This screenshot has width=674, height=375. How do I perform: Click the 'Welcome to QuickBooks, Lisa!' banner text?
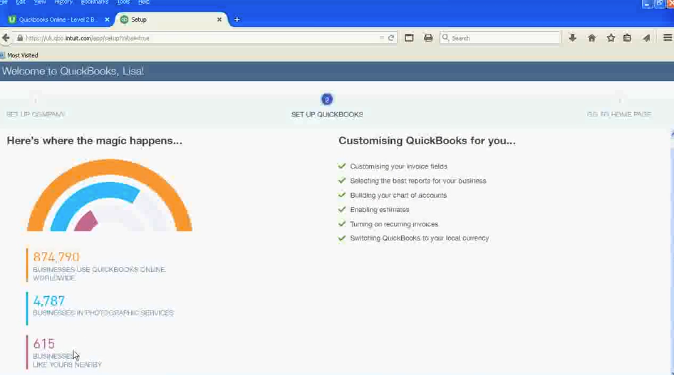[73, 71]
